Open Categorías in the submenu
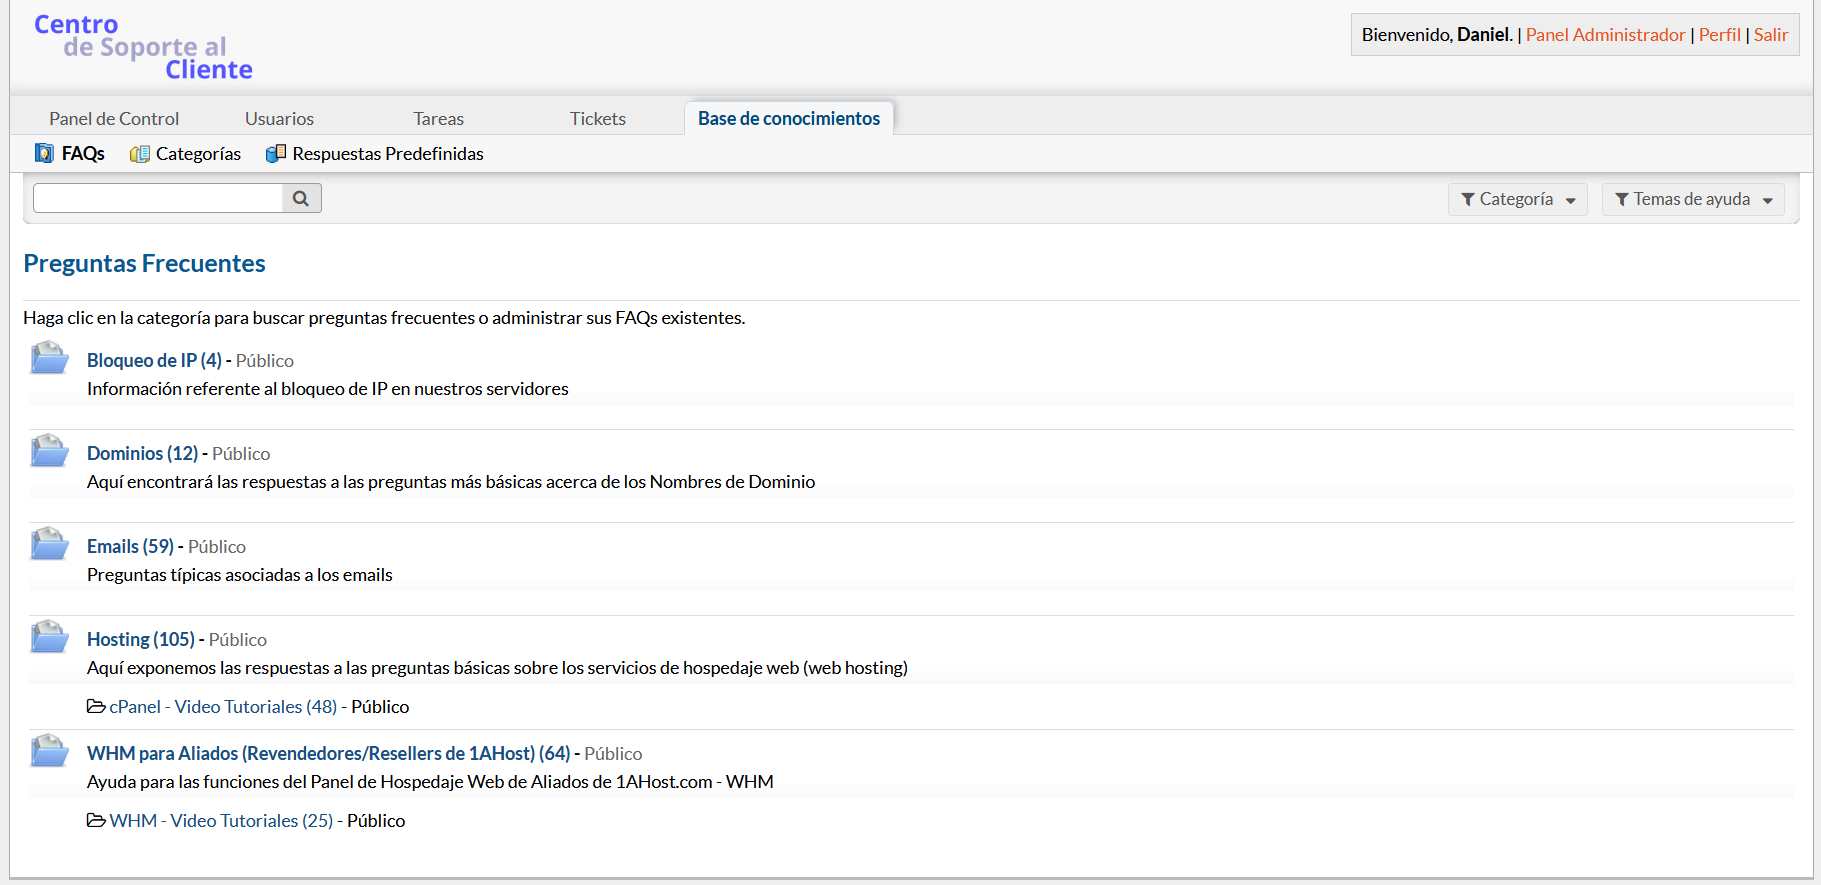1821x885 pixels. pyautogui.click(x=197, y=153)
